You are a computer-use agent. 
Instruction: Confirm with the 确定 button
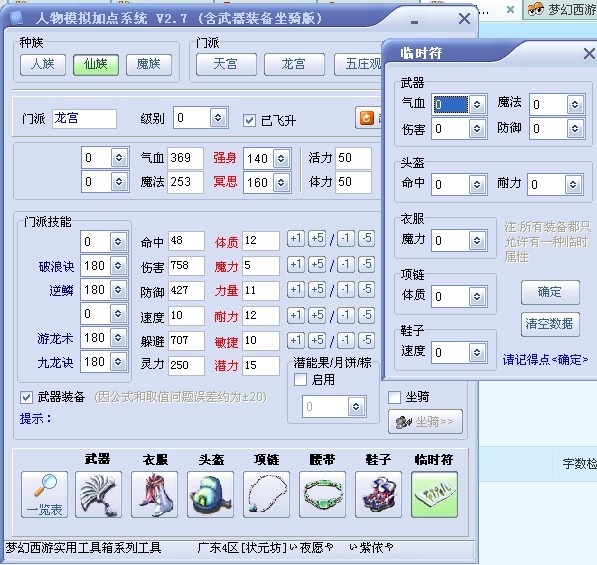pyautogui.click(x=550, y=292)
